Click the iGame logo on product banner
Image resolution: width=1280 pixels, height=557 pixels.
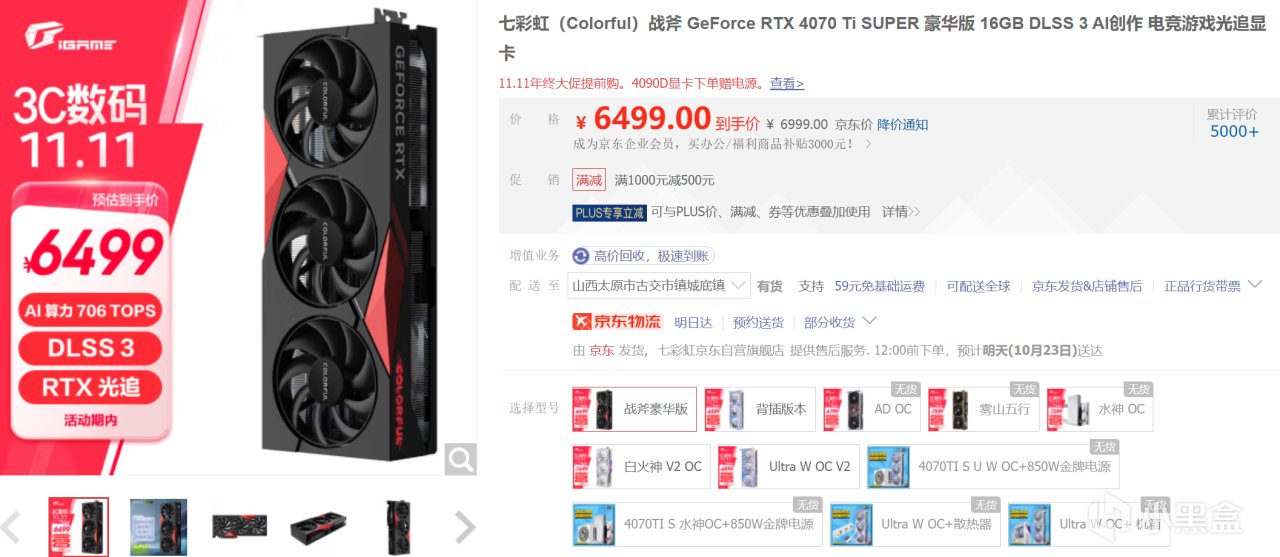[x=74, y=40]
